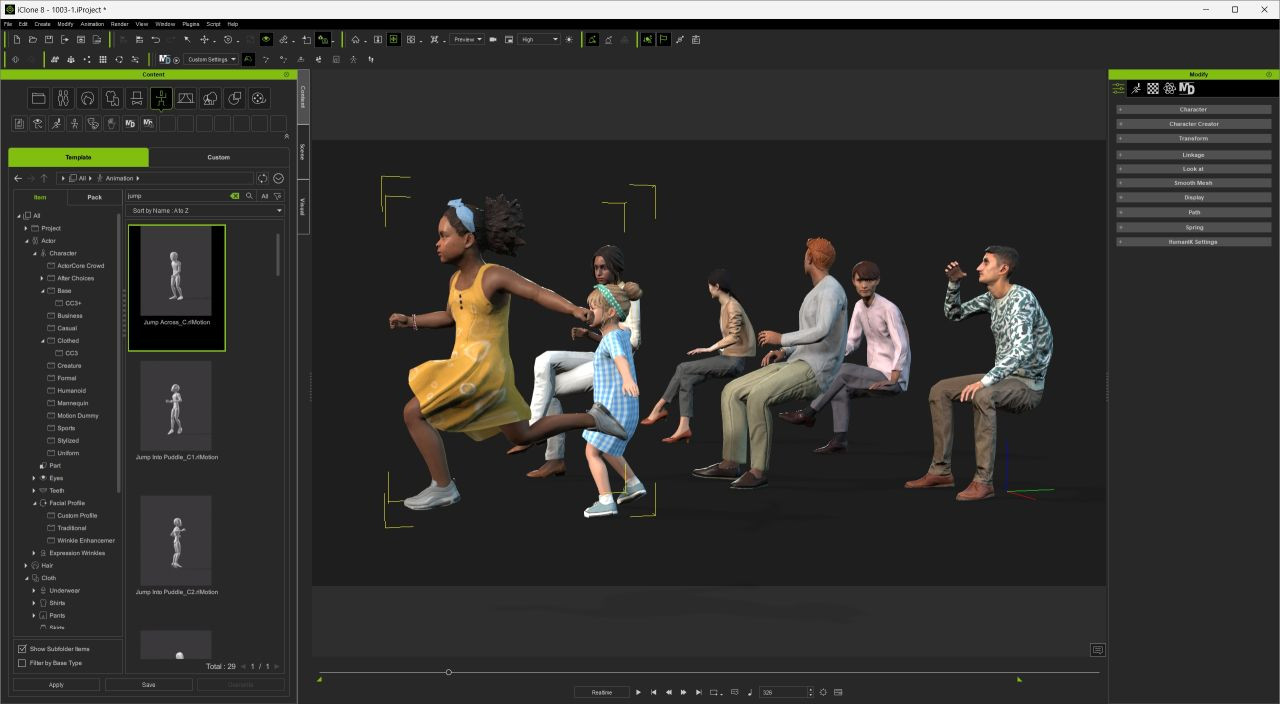Click the timeline playhead scrubber handle

tap(448, 672)
